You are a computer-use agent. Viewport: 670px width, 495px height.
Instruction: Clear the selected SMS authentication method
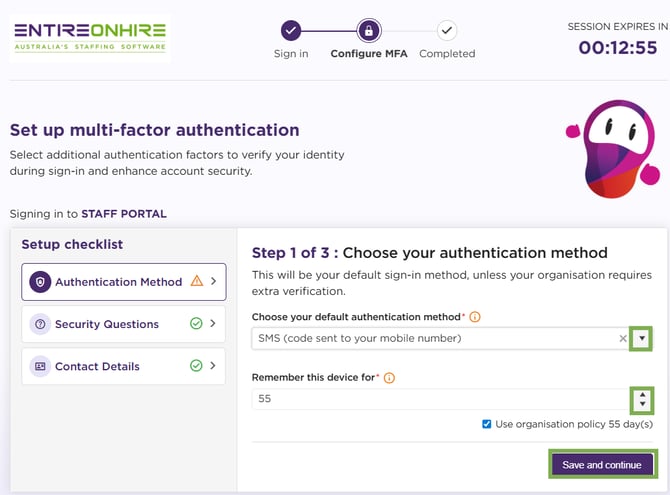(x=622, y=339)
